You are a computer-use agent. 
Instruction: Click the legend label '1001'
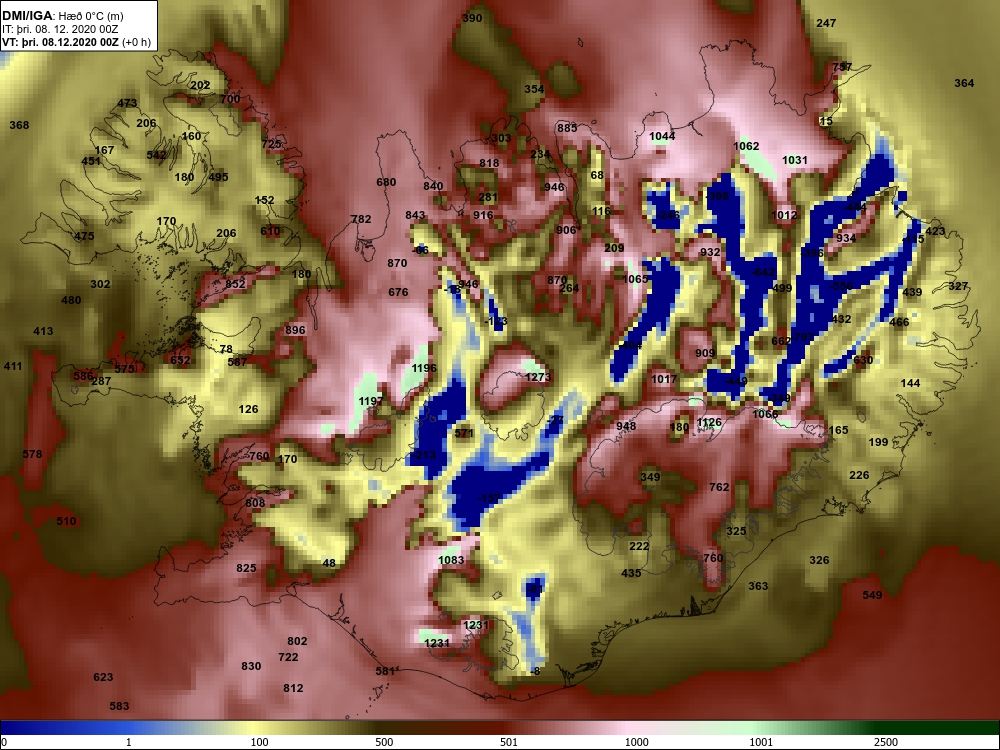click(761, 742)
